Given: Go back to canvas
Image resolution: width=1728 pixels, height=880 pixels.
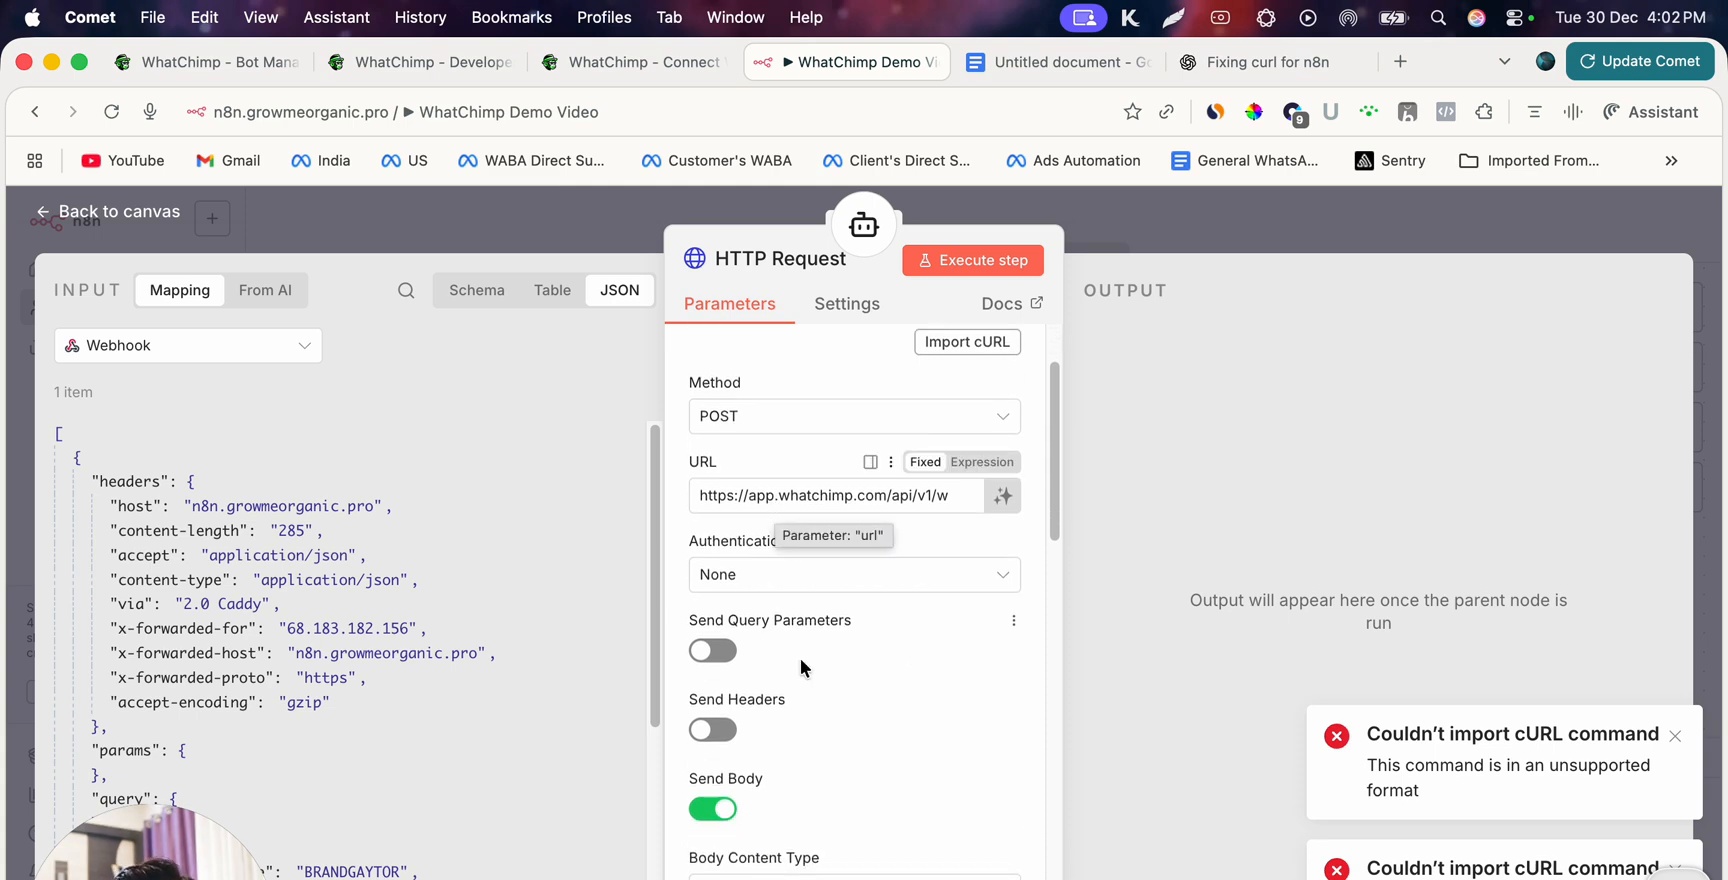Looking at the screenshot, I should pyautogui.click(x=108, y=212).
